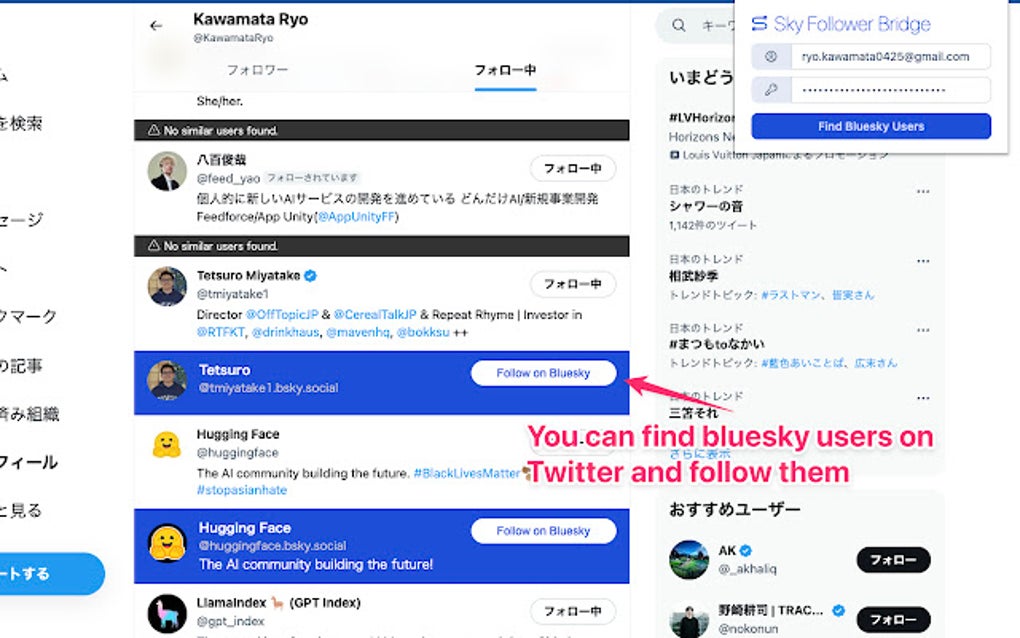Image resolution: width=1020 pixels, height=638 pixels.
Task: Click the LlamaIndex llama avatar
Action: pos(167,613)
